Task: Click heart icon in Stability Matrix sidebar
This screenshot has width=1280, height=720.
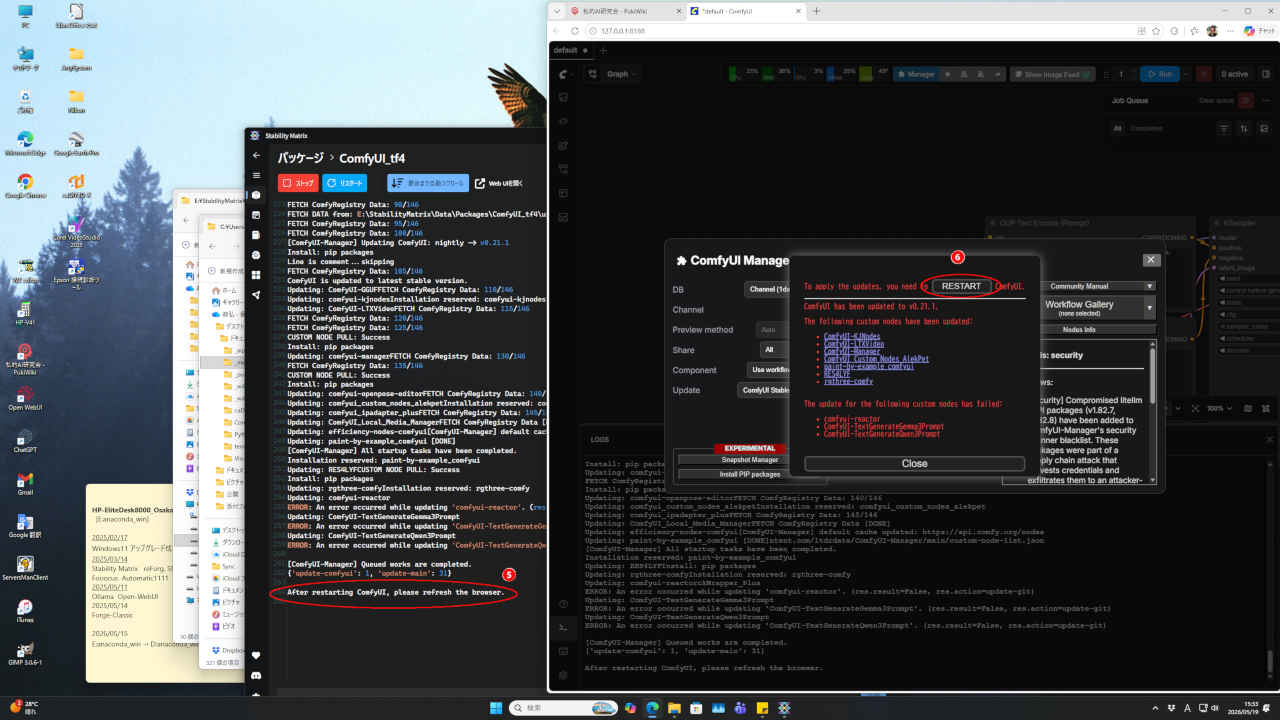Action: [256, 655]
